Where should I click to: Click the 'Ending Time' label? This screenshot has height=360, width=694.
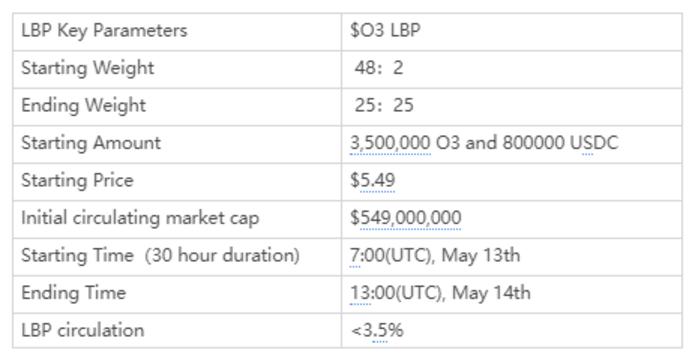73,293
